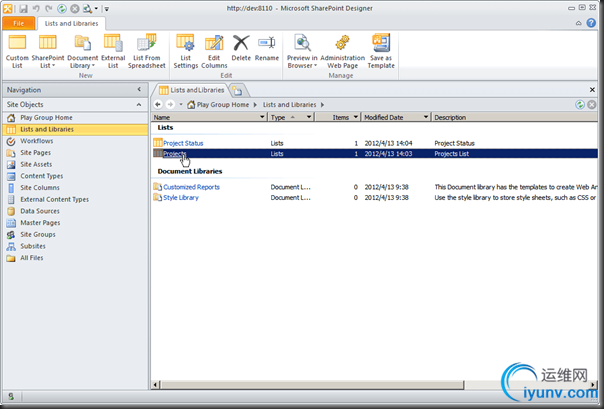Go to Play Group Home in navigation
Image resolution: width=604 pixels, height=409 pixels.
[75, 117]
